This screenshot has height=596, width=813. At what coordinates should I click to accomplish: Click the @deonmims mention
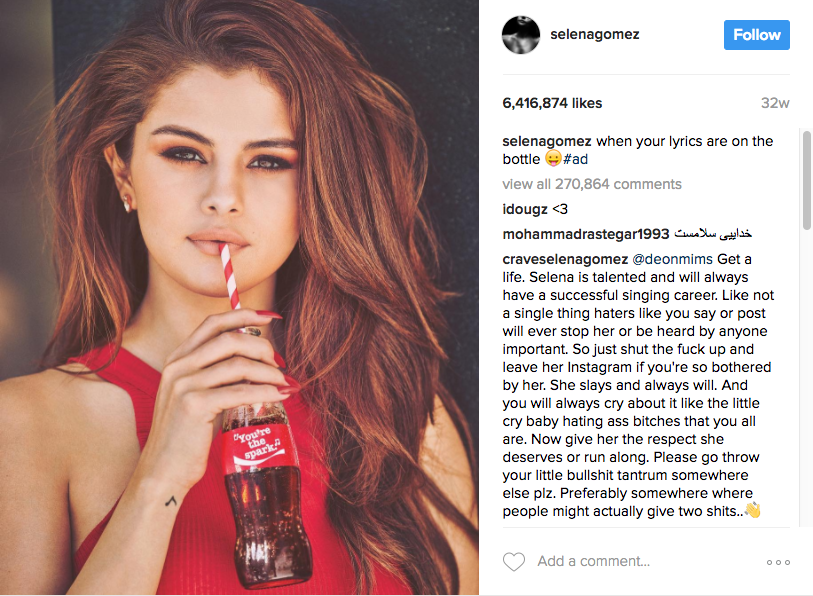point(672,259)
